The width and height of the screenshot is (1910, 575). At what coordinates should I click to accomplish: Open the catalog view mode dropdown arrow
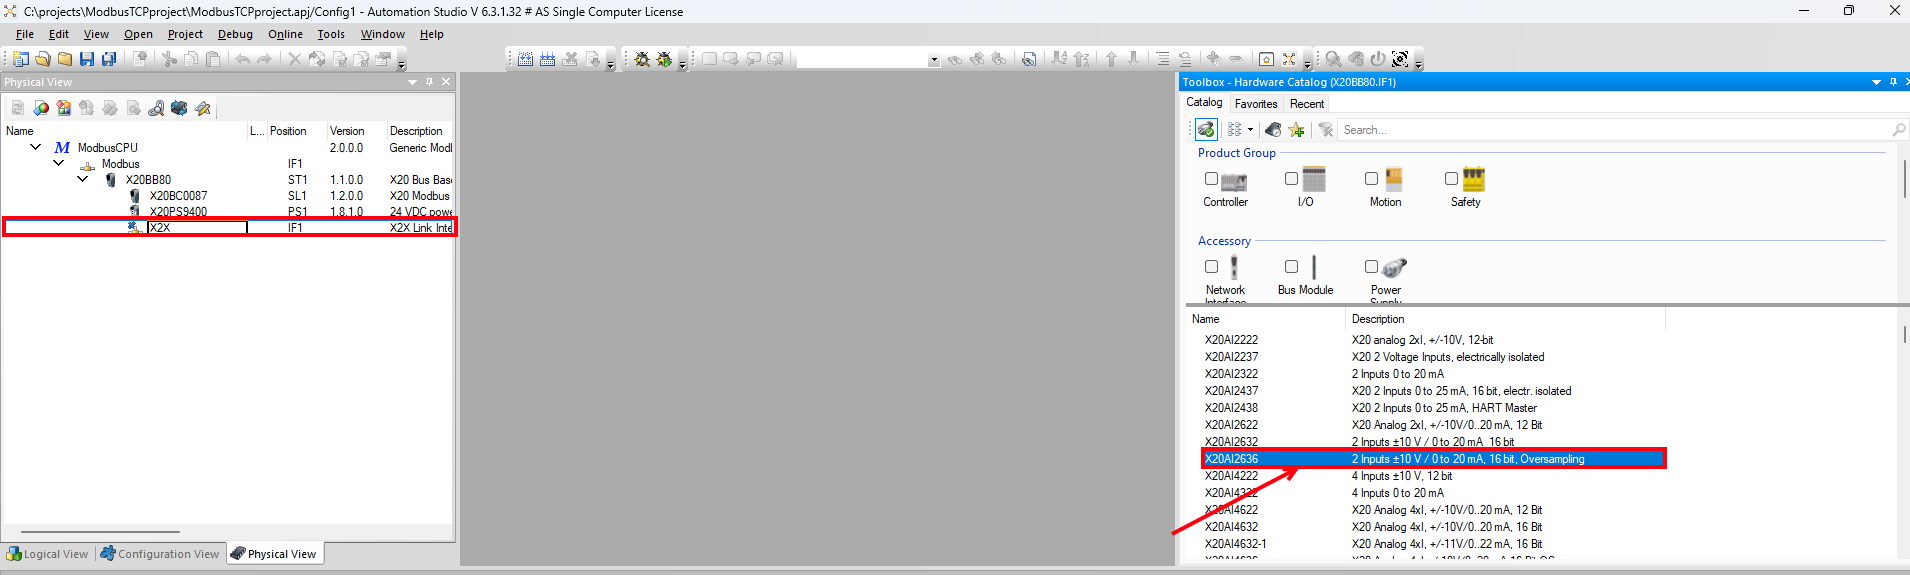tap(1250, 130)
